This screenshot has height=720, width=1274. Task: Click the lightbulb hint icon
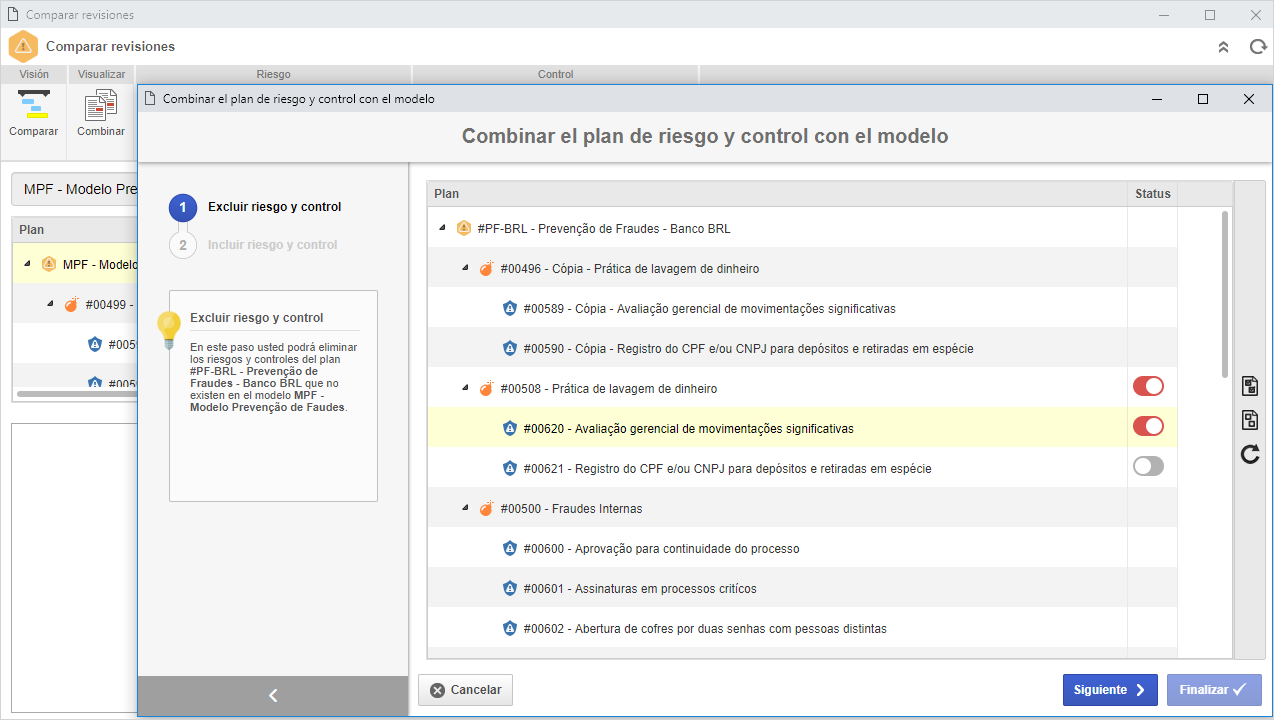tap(170, 328)
